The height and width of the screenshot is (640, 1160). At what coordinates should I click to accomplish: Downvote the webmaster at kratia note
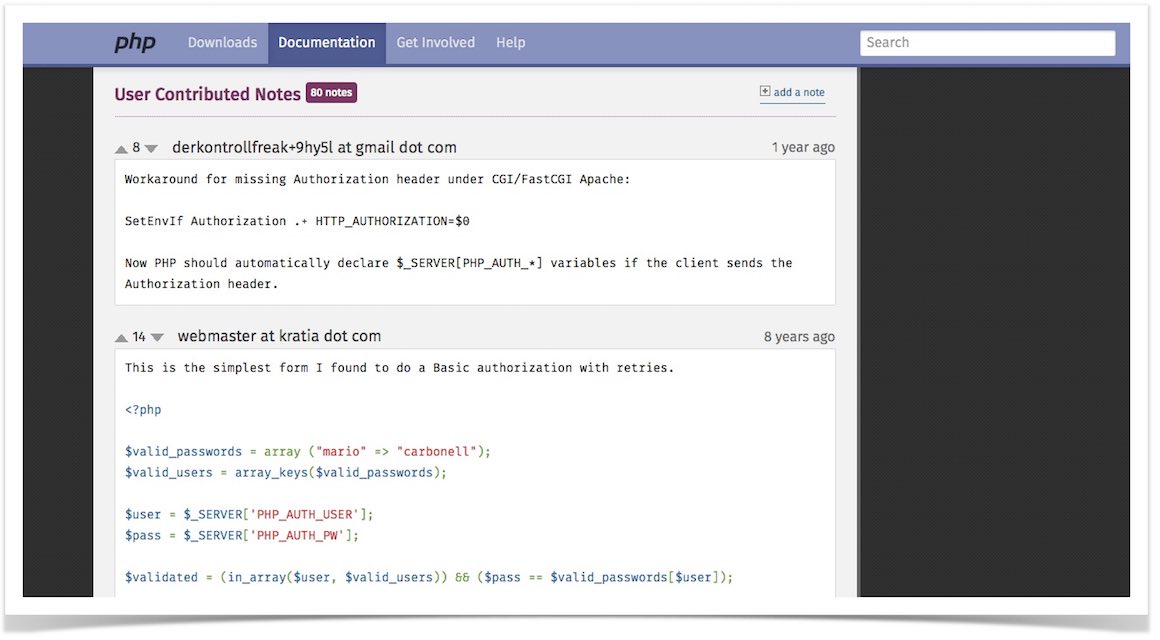[x=157, y=338]
